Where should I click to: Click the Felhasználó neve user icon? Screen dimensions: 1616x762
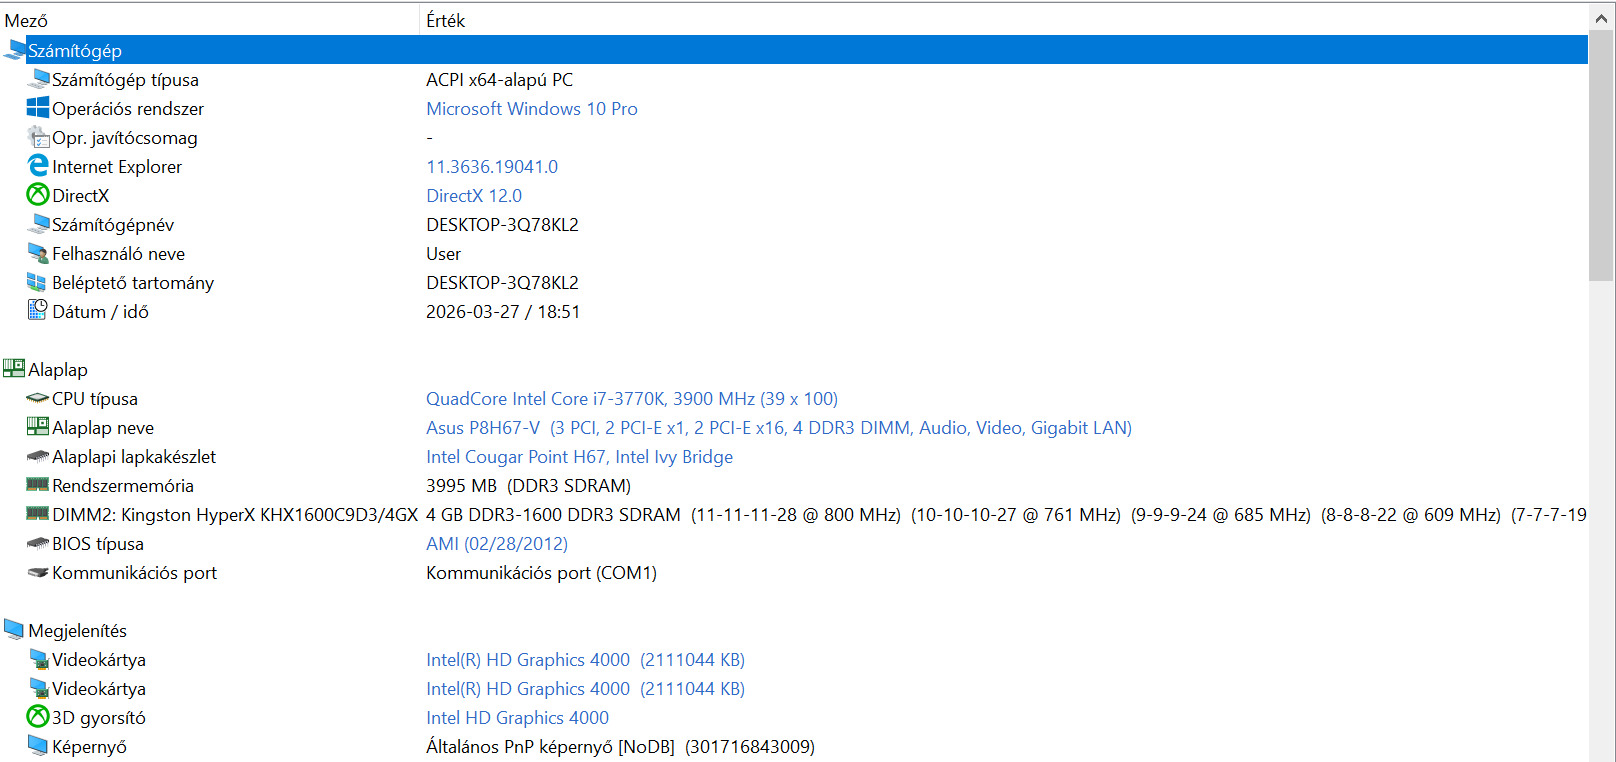click(x=38, y=253)
